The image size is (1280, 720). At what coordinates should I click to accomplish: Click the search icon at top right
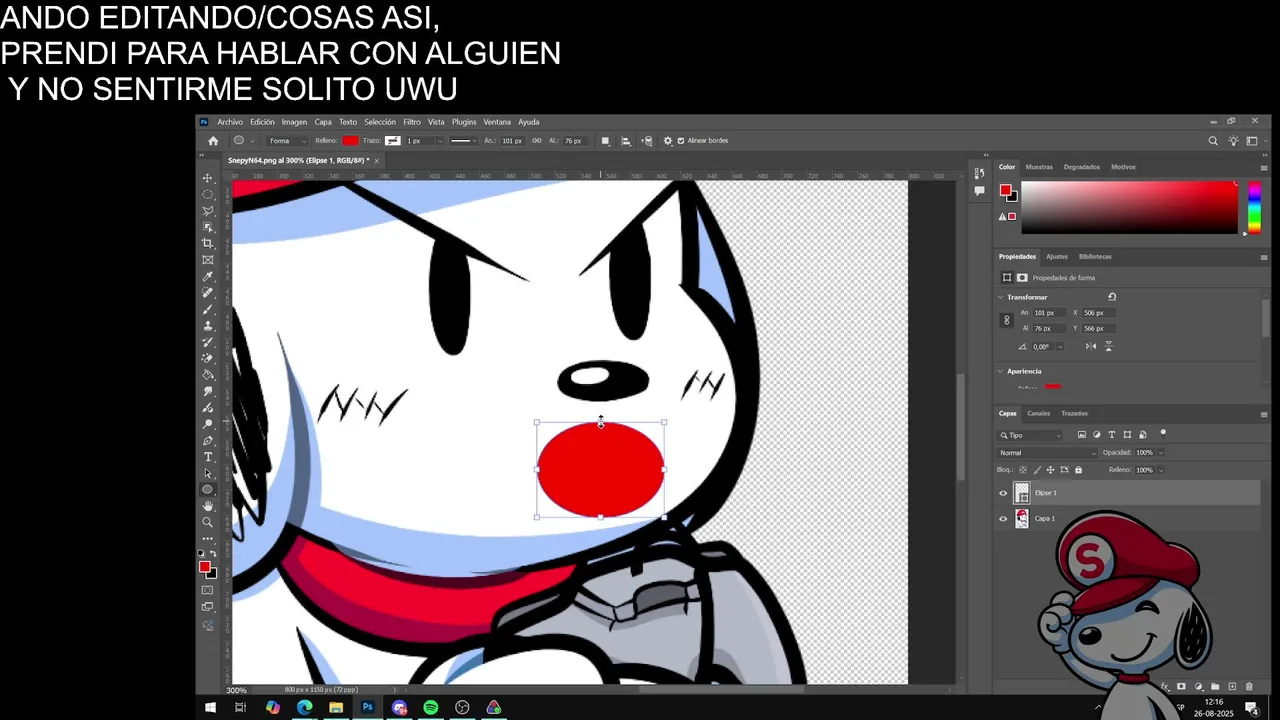(x=1213, y=141)
